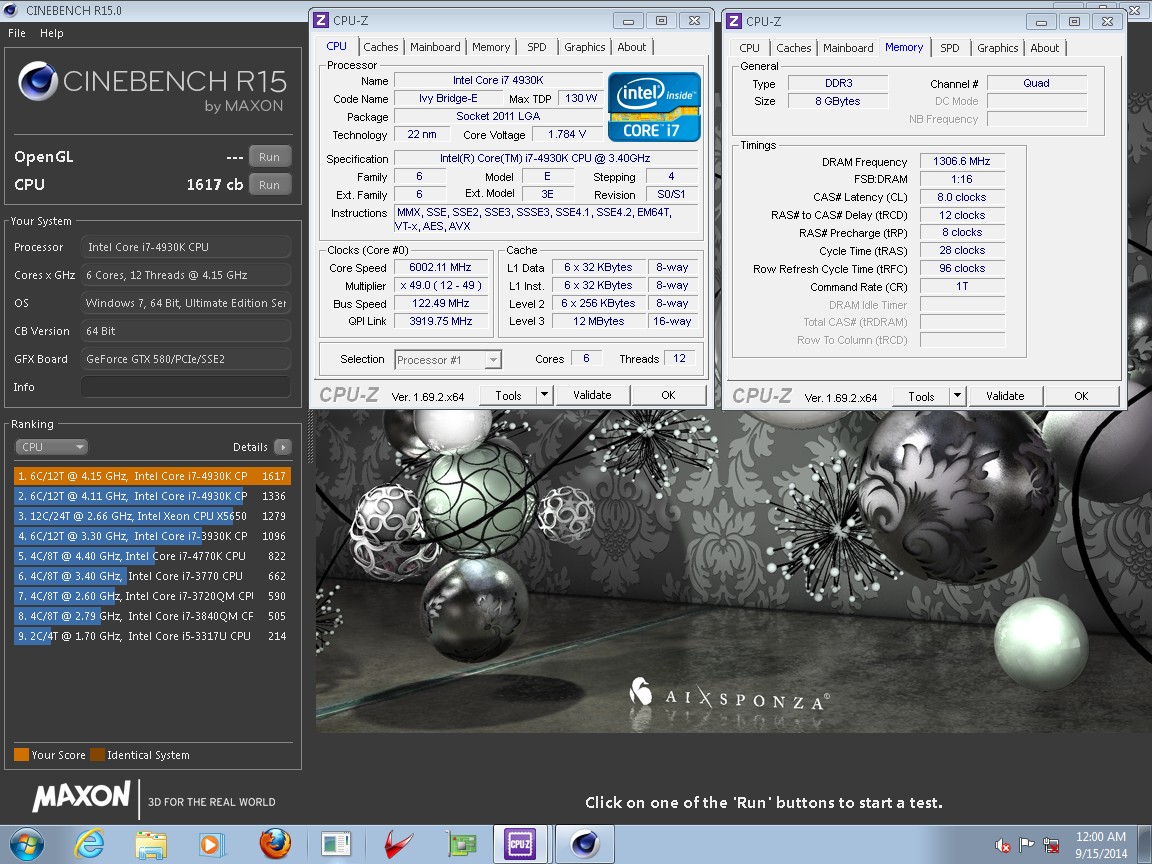Open SPD tab in right CPU-Z window
This screenshot has width=1152, height=864.
[x=950, y=48]
